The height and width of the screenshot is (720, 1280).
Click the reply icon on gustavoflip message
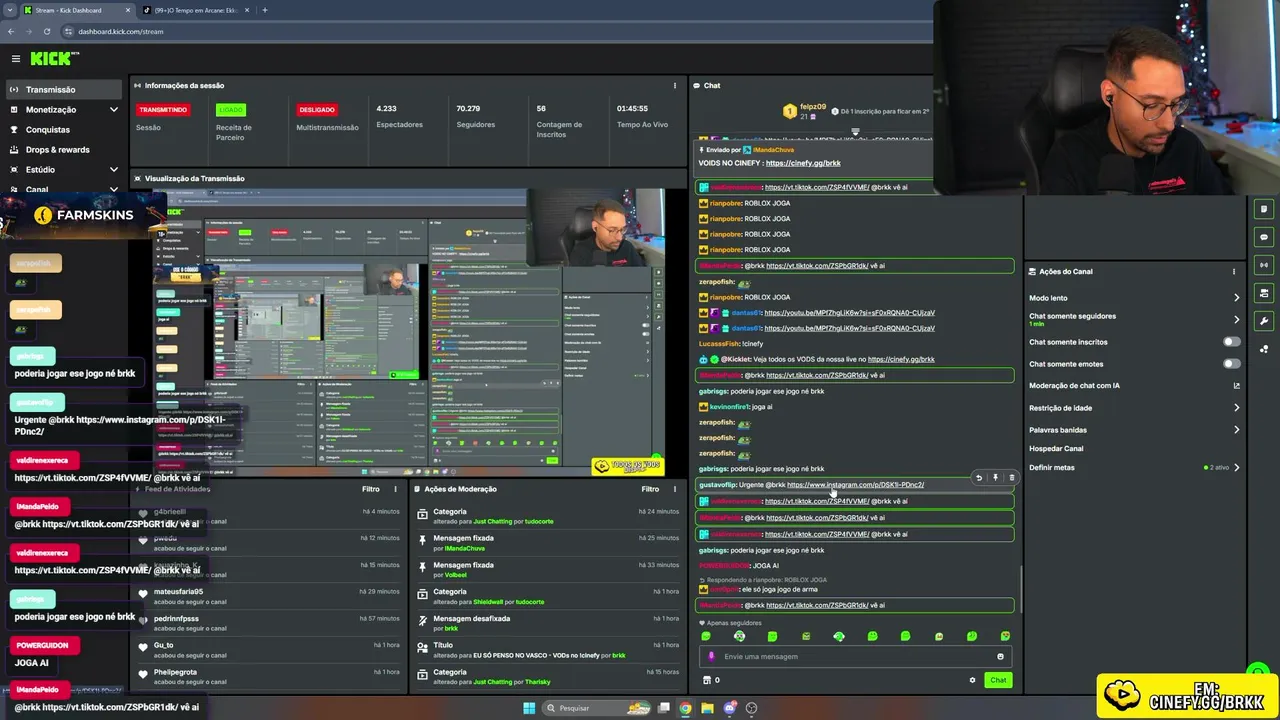(979, 478)
